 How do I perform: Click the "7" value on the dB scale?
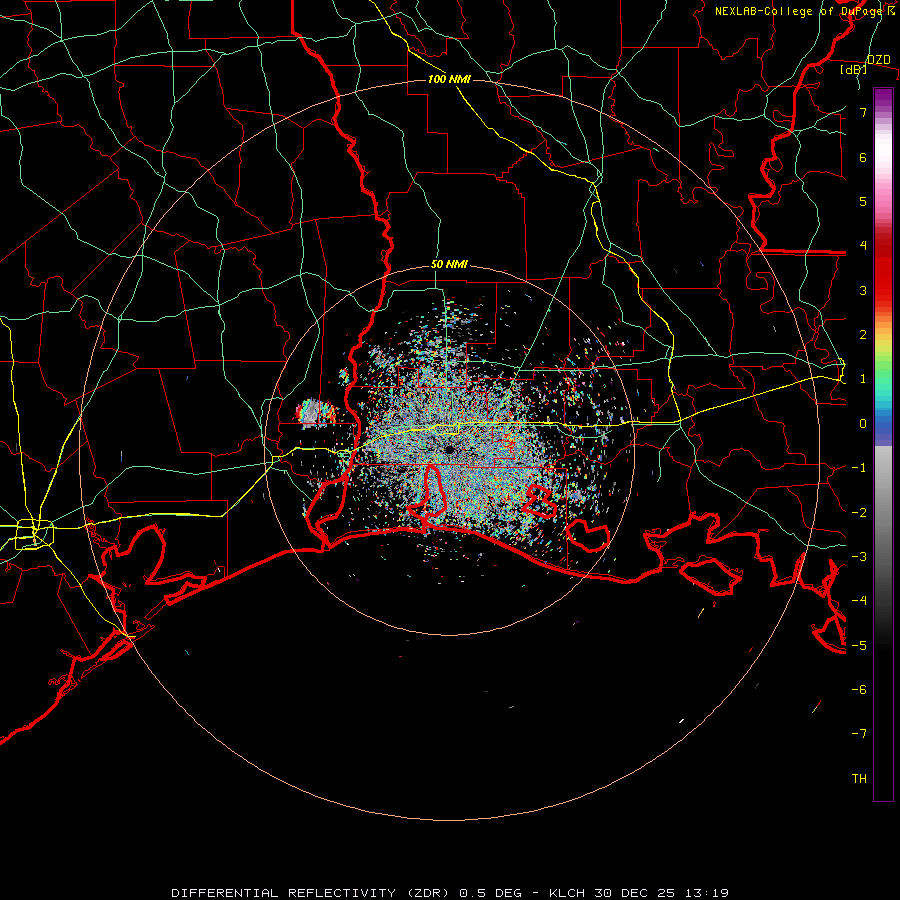(x=863, y=112)
